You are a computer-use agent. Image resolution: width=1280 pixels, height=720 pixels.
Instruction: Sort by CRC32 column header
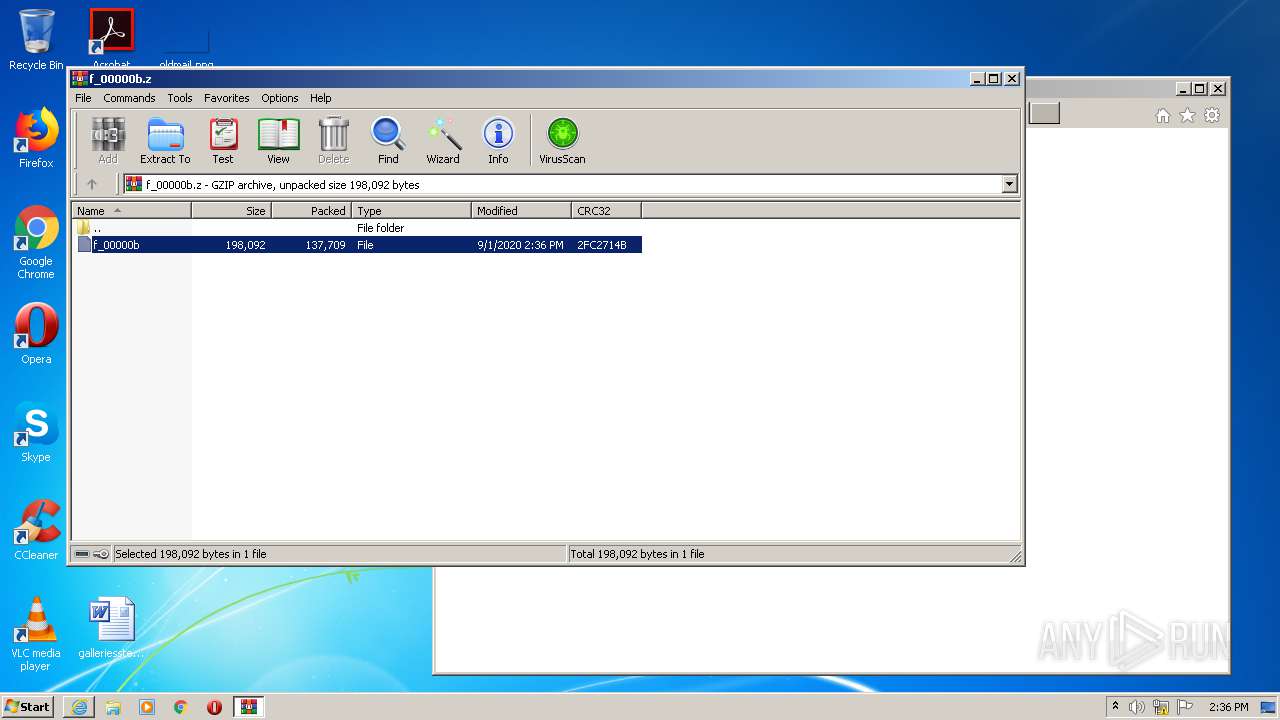[x=606, y=210]
